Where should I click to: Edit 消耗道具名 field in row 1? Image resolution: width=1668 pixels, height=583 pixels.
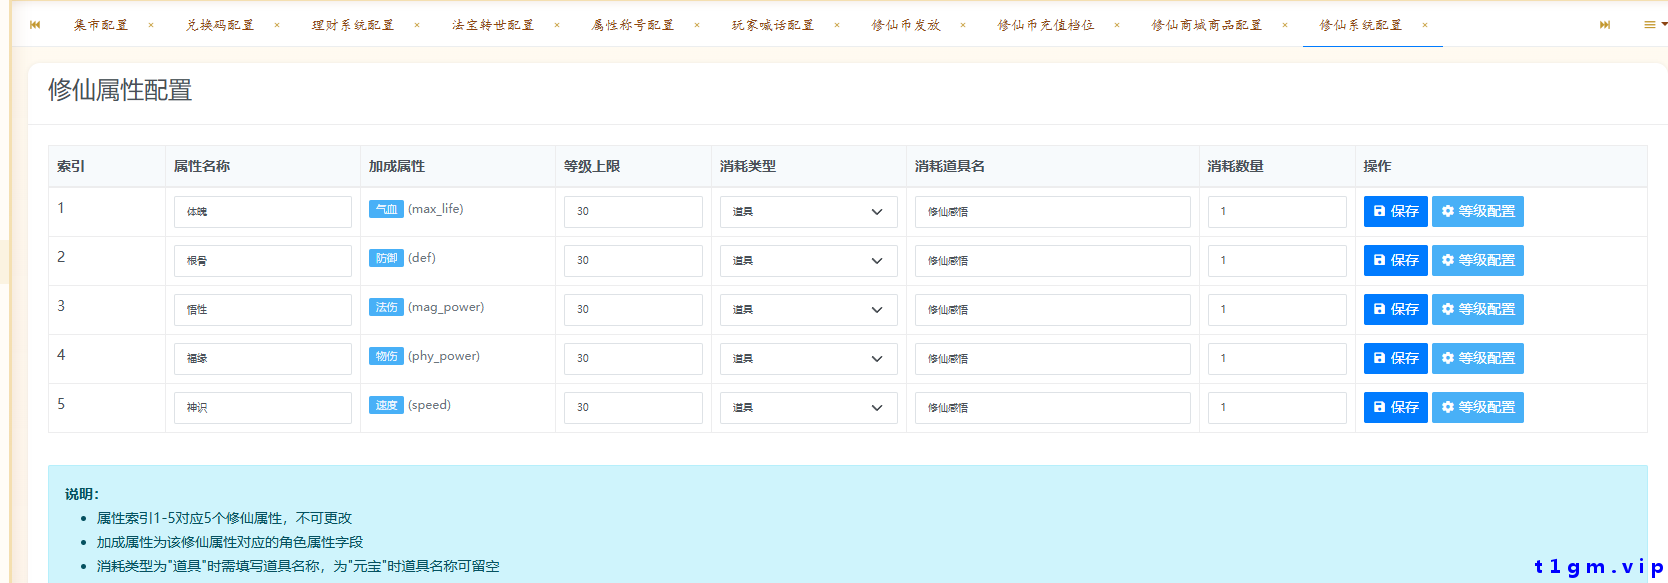pyautogui.click(x=1053, y=212)
